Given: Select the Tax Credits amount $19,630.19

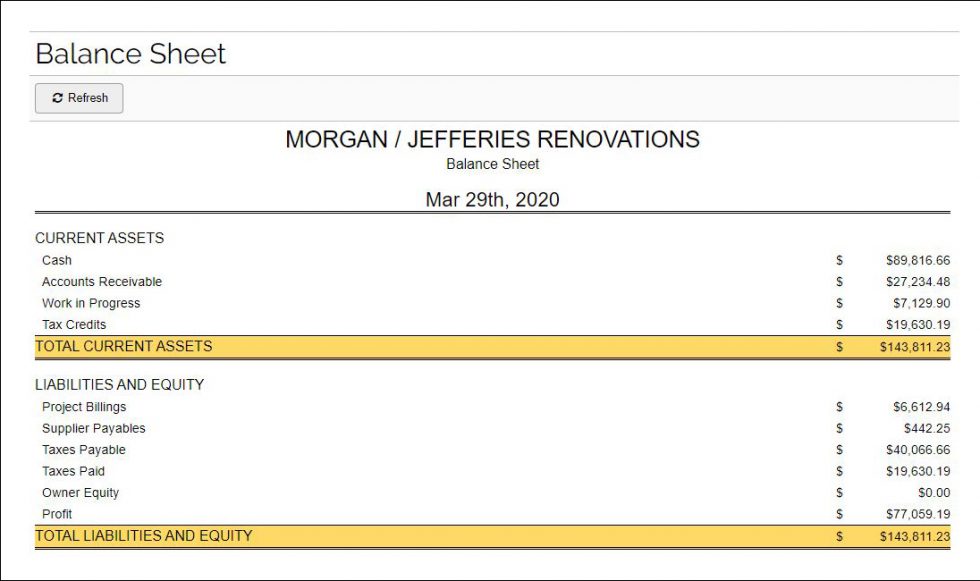Looking at the screenshot, I should pyautogui.click(x=918, y=325).
